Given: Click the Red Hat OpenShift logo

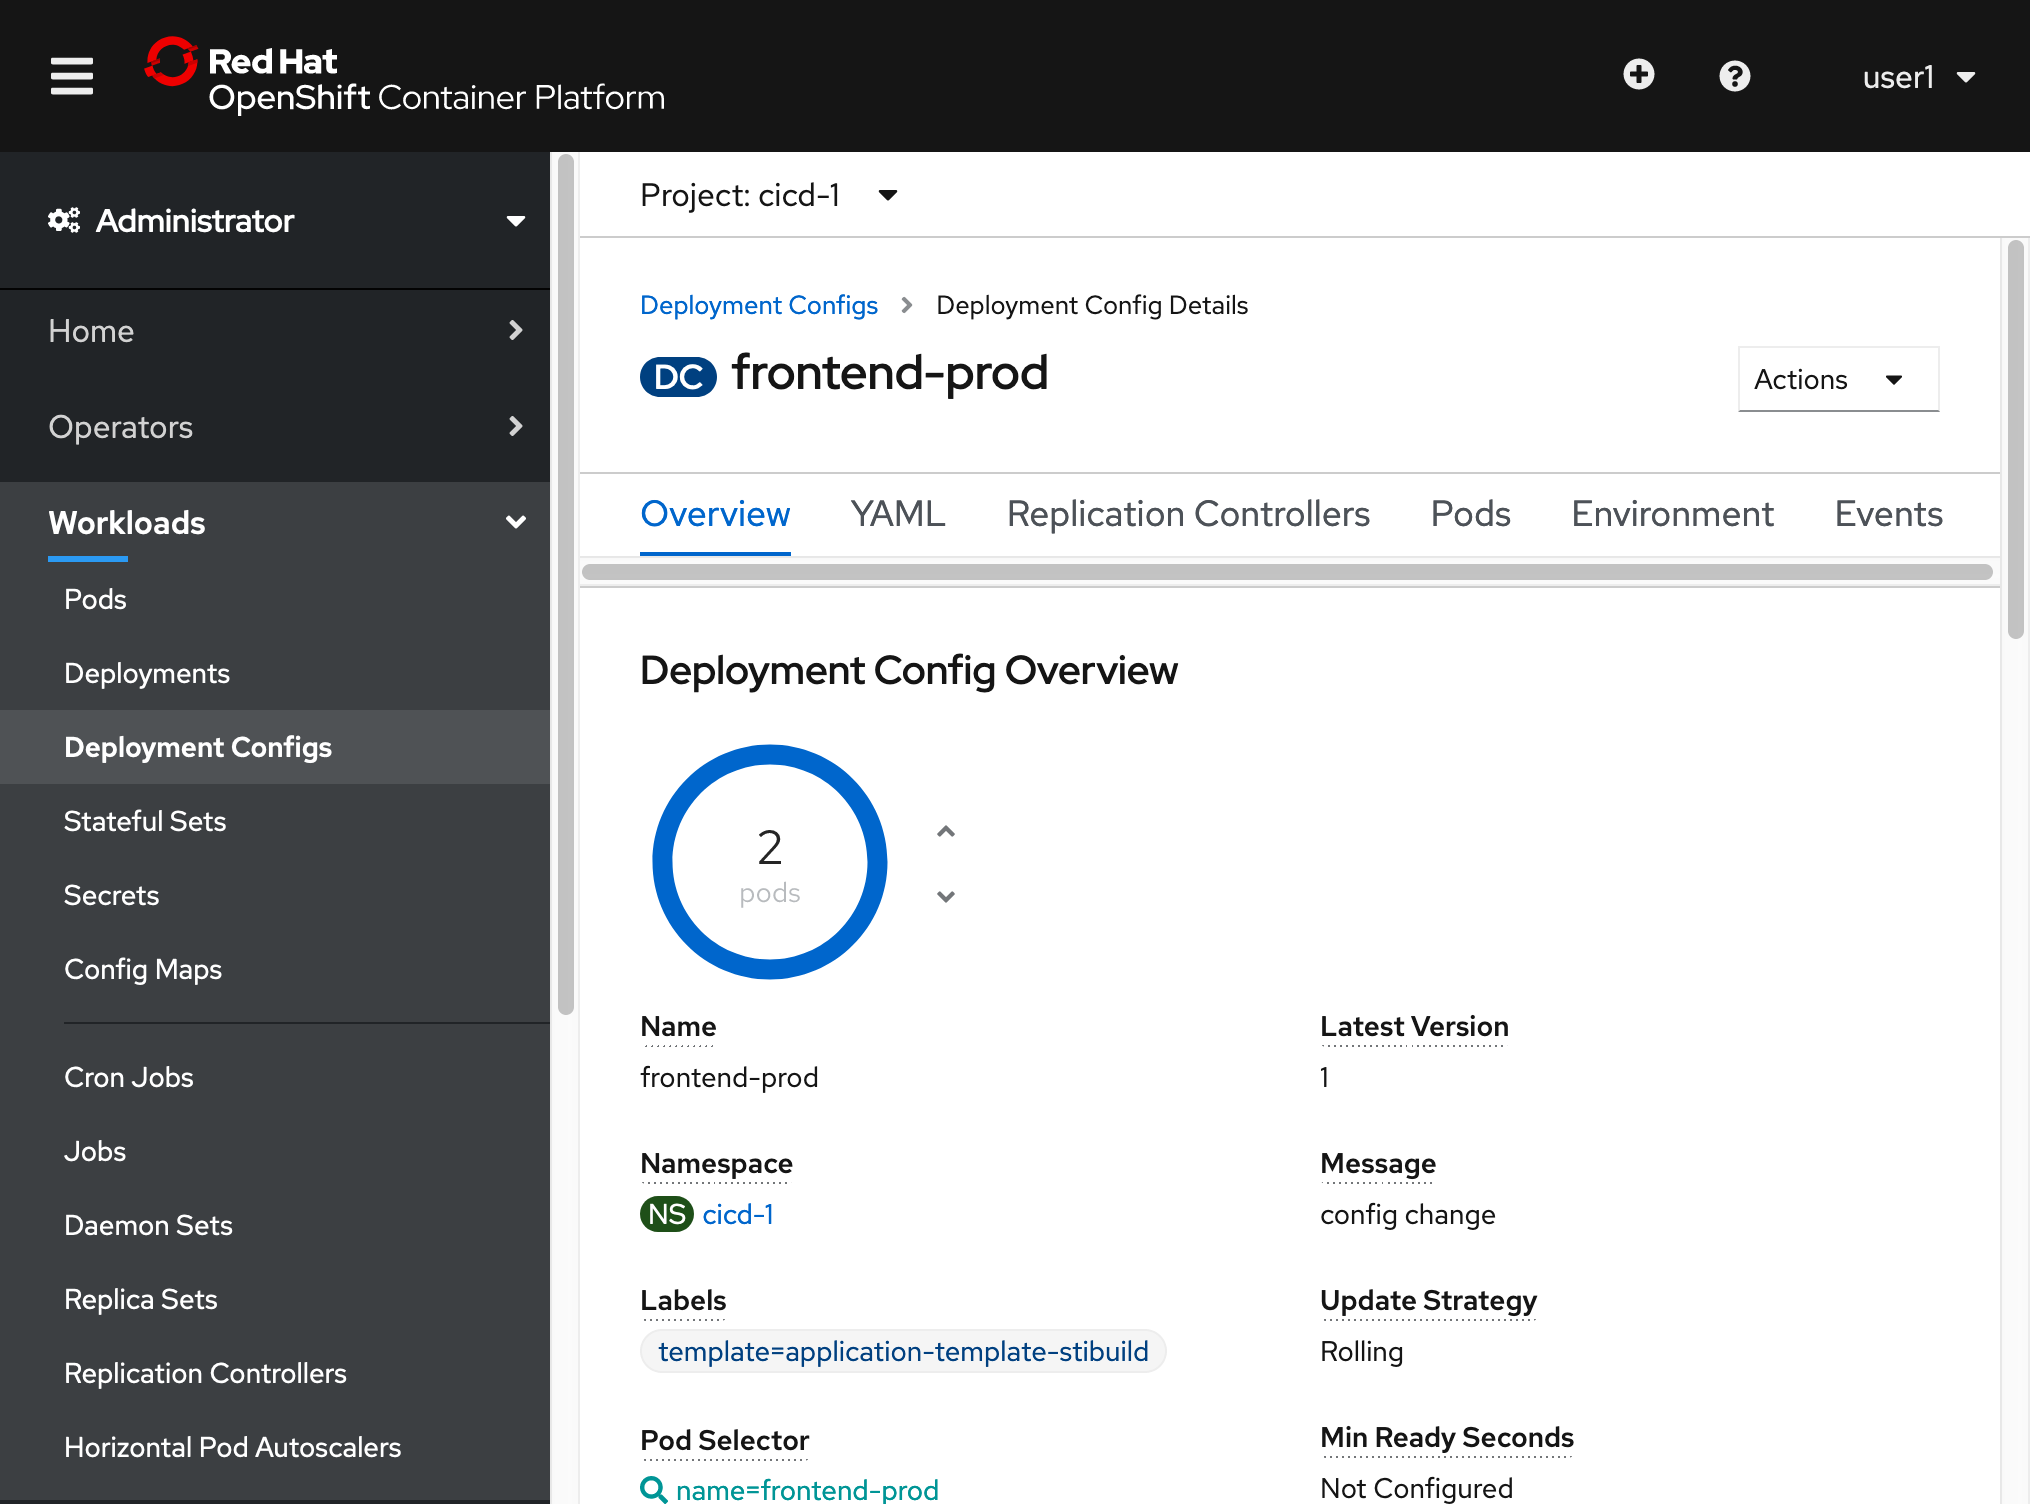Looking at the screenshot, I should (404, 76).
